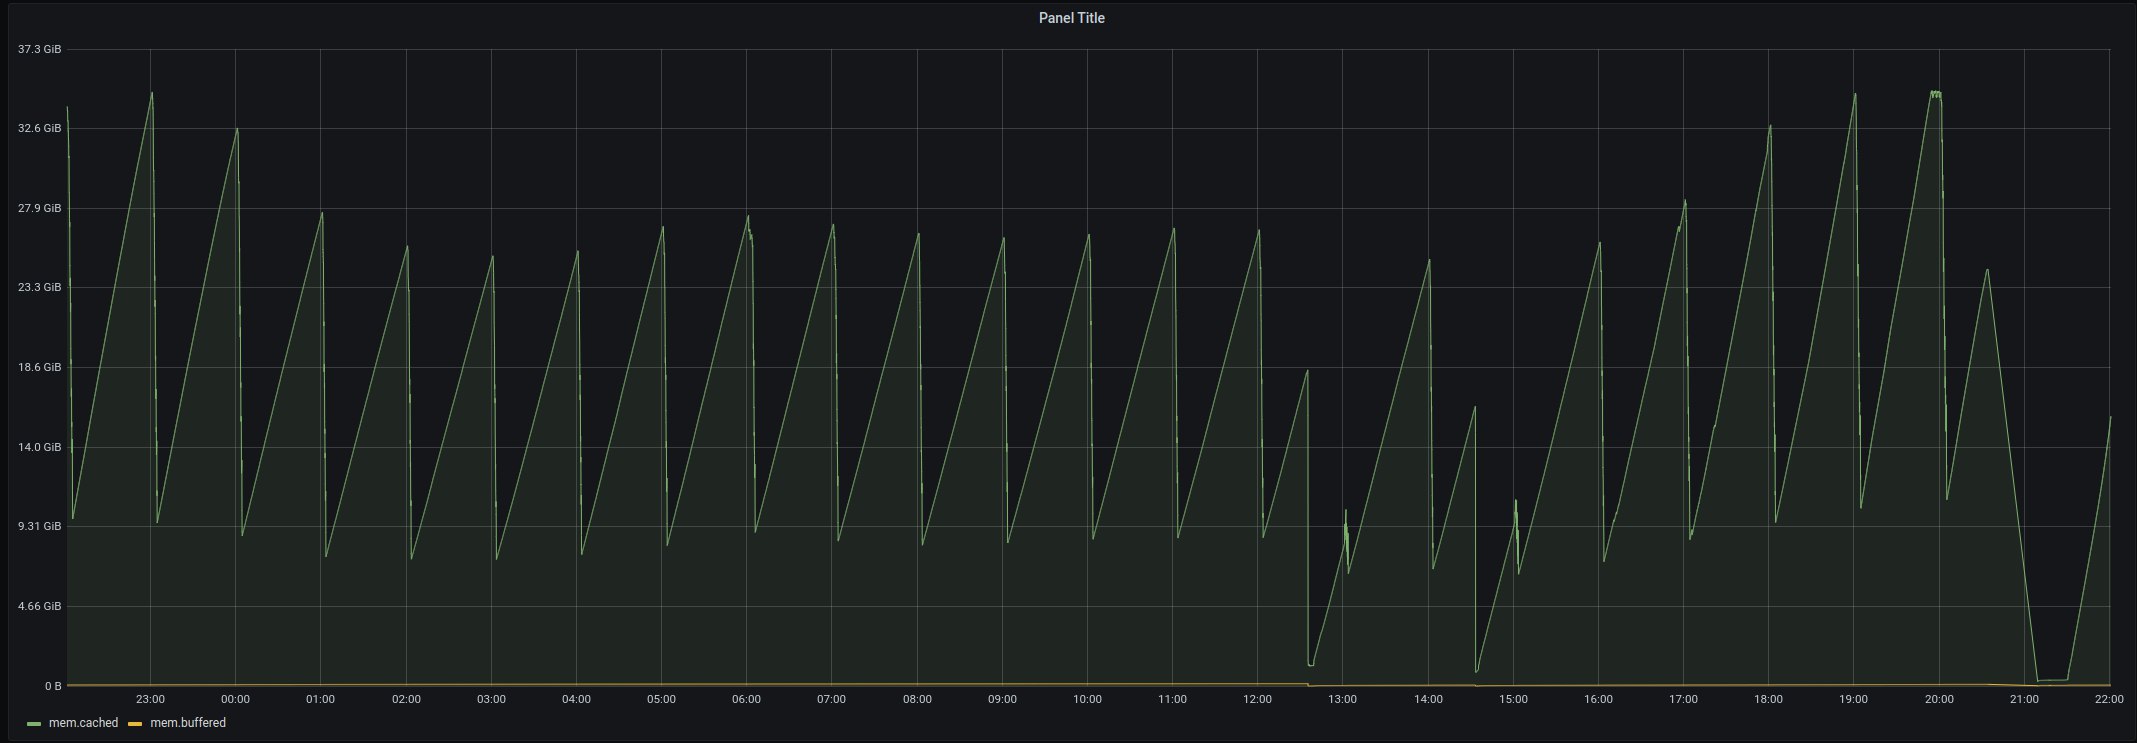This screenshot has height=743, width=2137.
Task: Click the 13:00 time axis label
Action: point(1342,700)
